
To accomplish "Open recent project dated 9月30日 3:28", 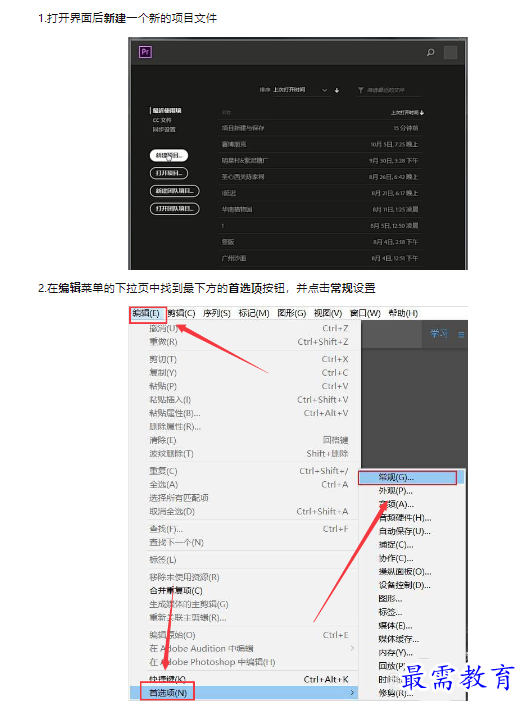I will click(320, 161).
